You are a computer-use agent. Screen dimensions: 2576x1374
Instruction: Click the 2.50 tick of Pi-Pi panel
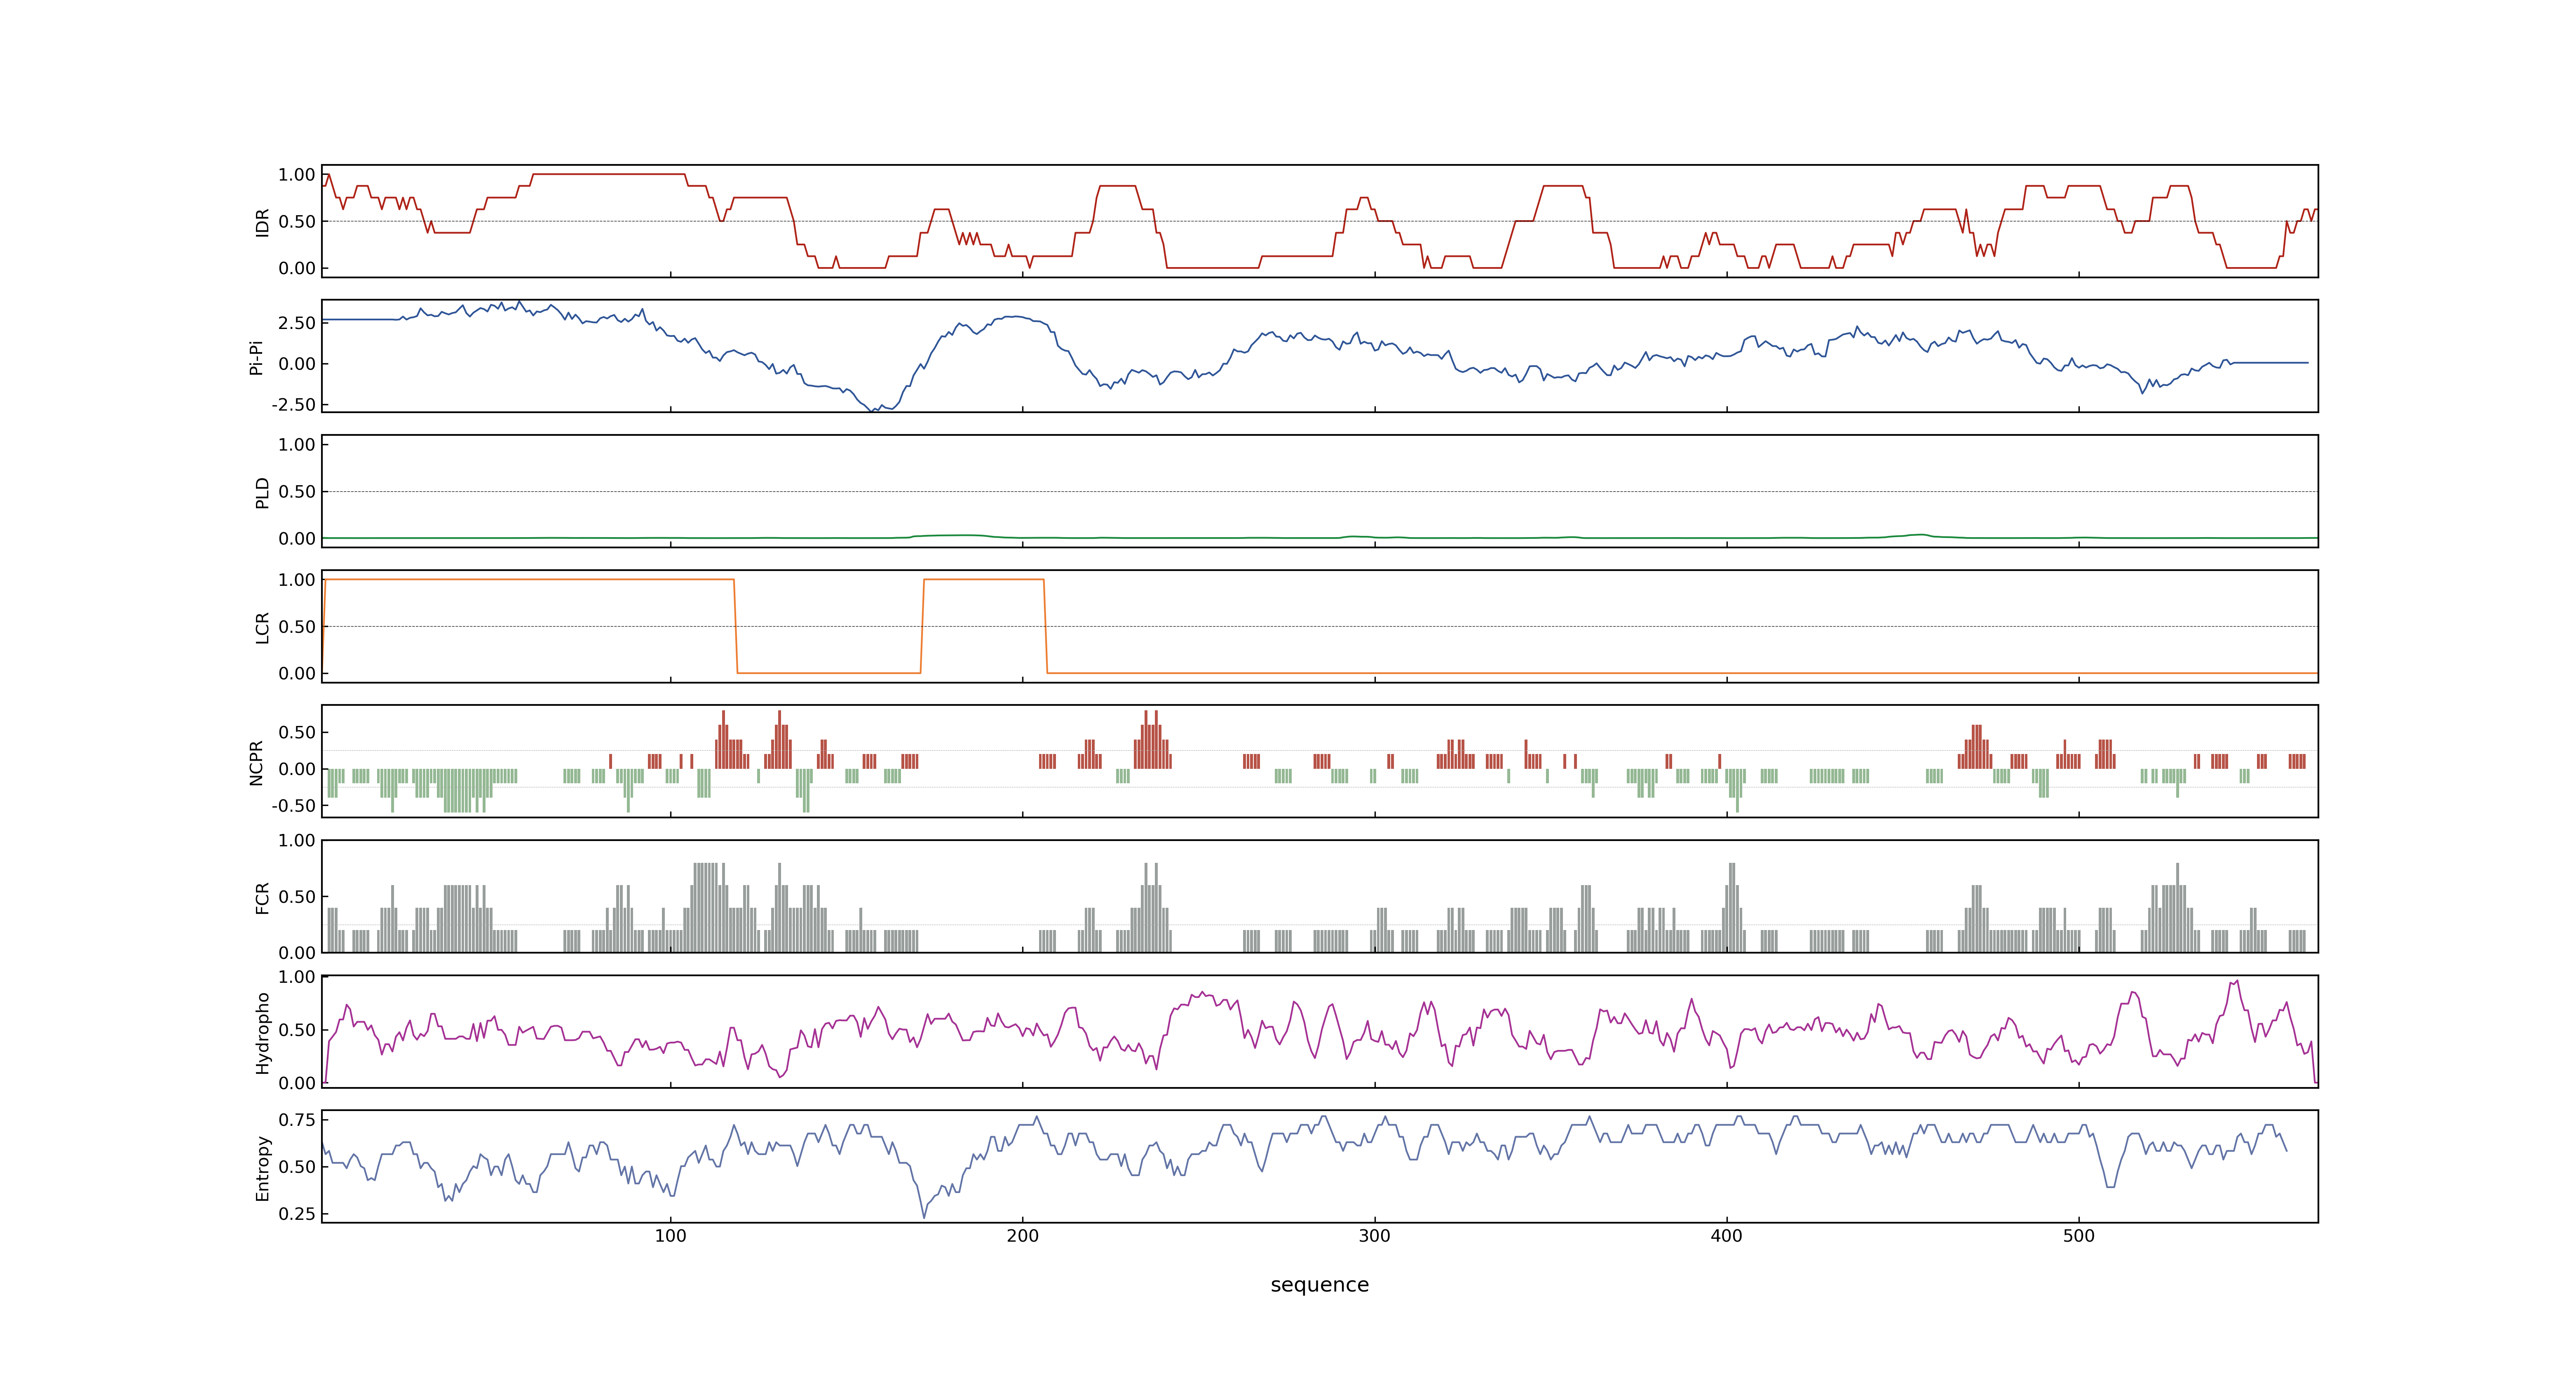(x=297, y=323)
